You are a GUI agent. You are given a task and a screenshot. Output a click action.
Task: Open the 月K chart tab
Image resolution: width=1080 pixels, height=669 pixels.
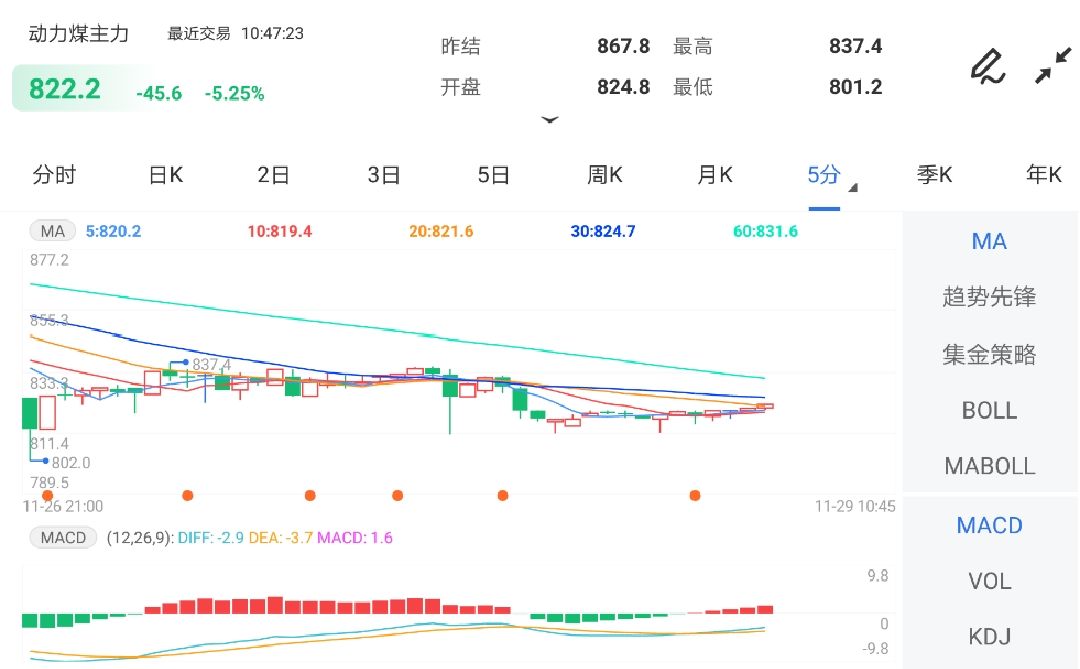pos(714,175)
